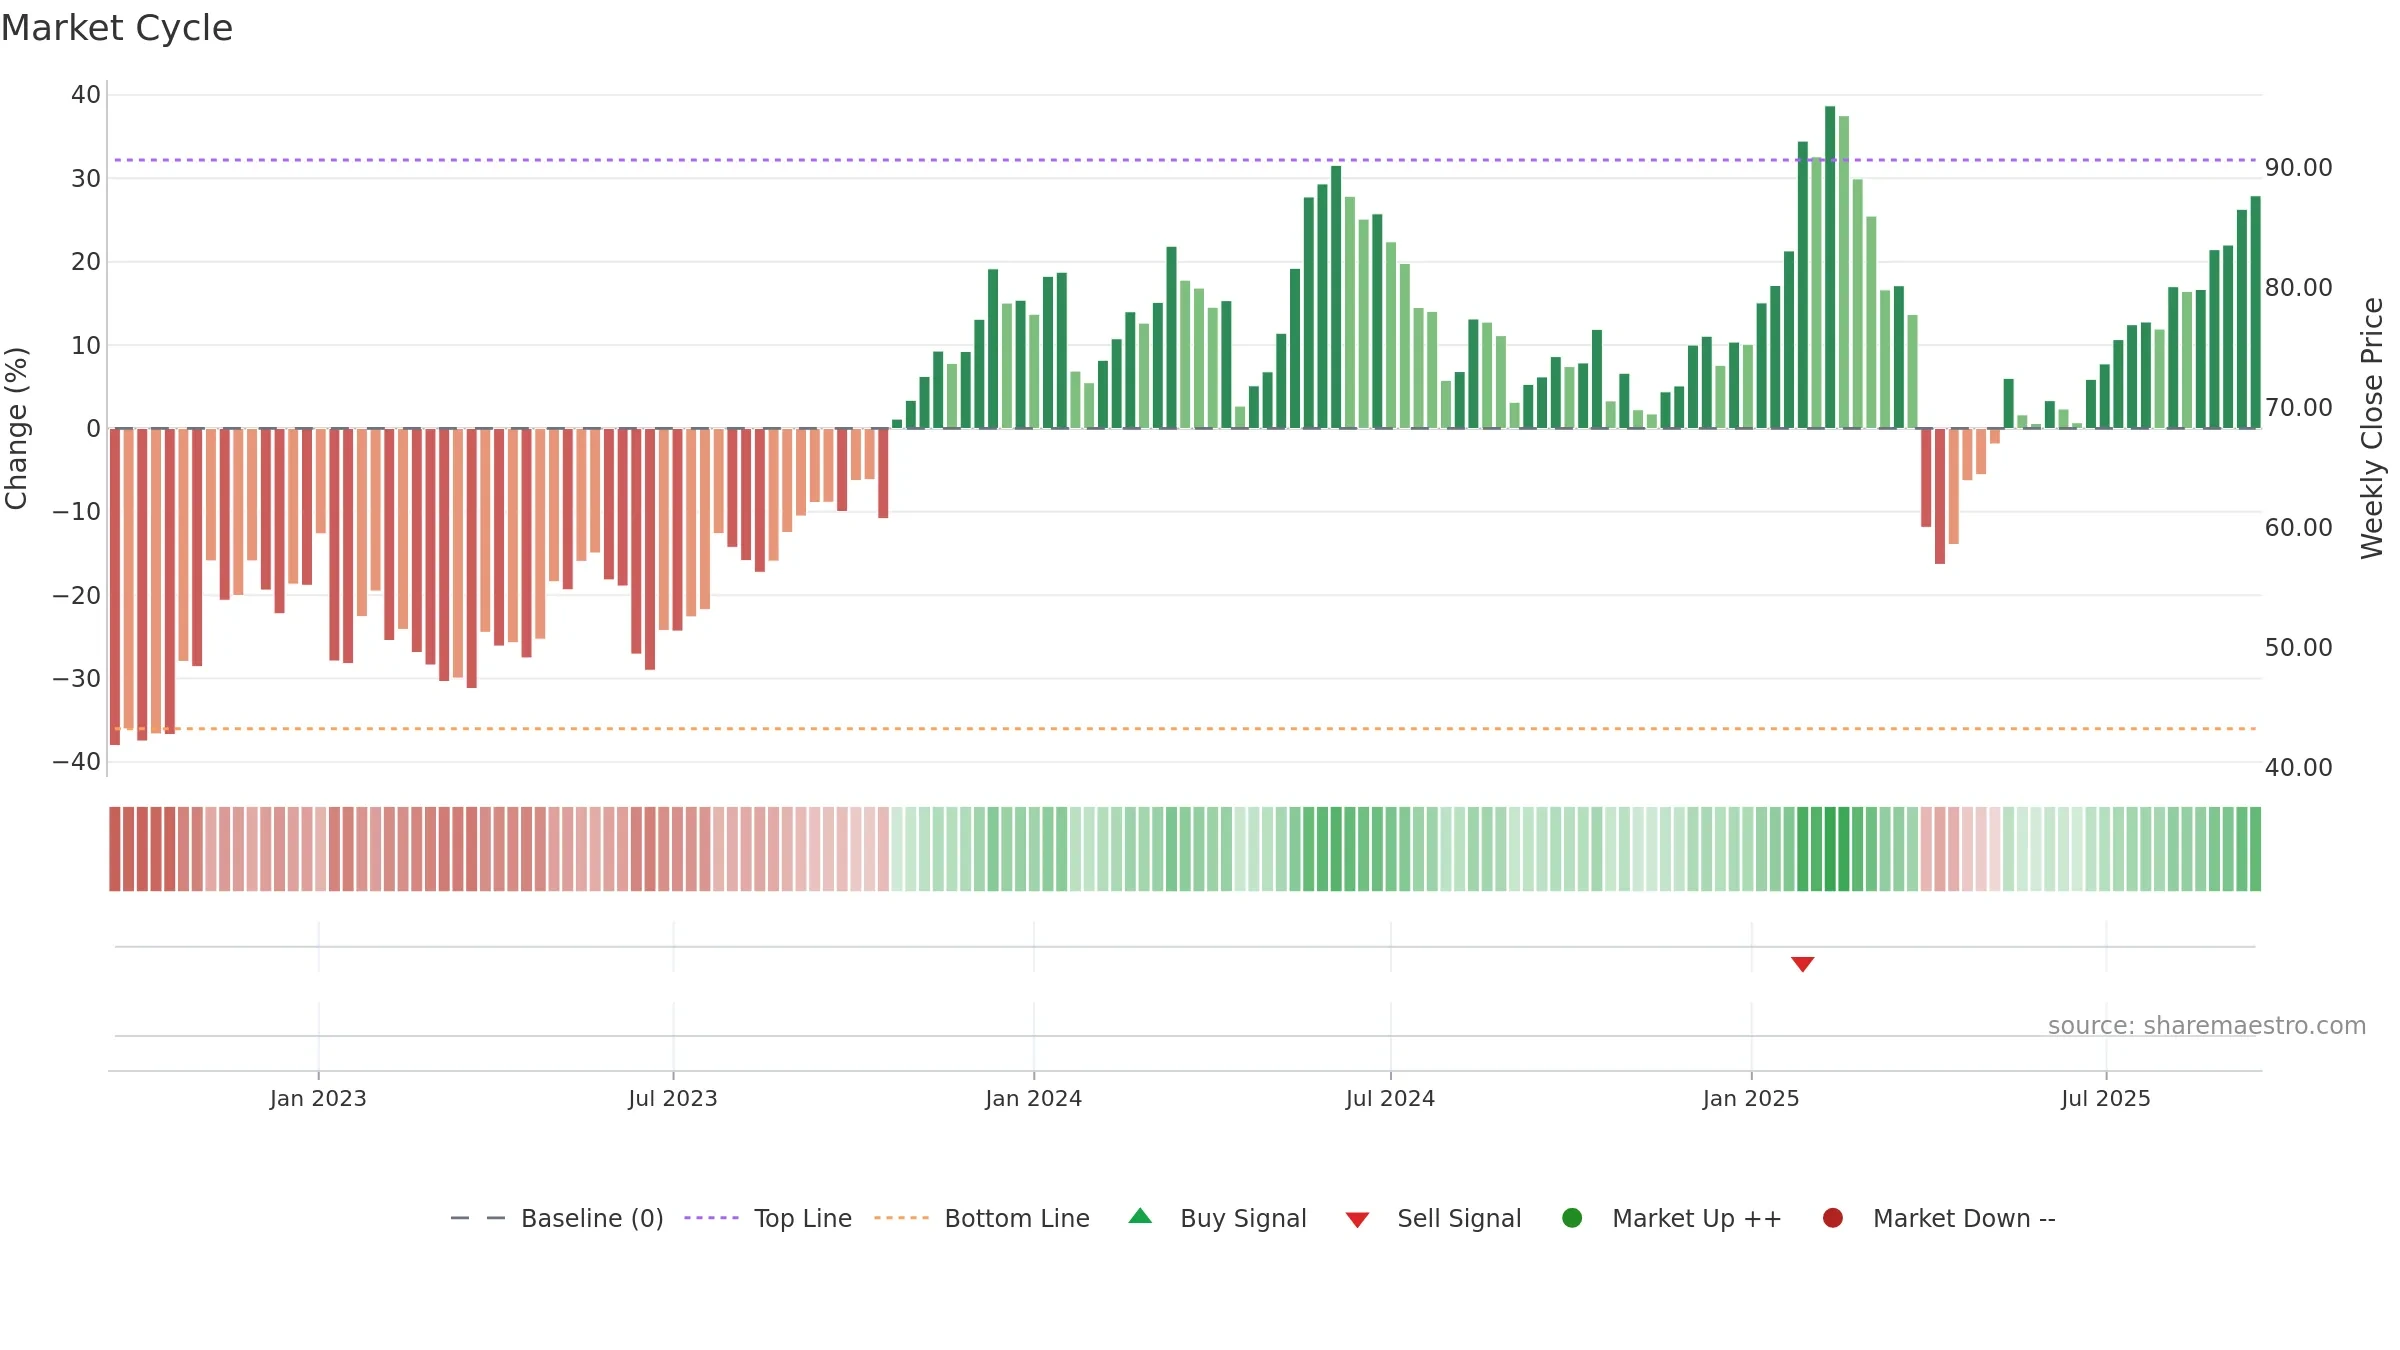The height and width of the screenshot is (1350, 2400).
Task: Click the dashed Baseline (0) legend marker
Action: (478, 1218)
